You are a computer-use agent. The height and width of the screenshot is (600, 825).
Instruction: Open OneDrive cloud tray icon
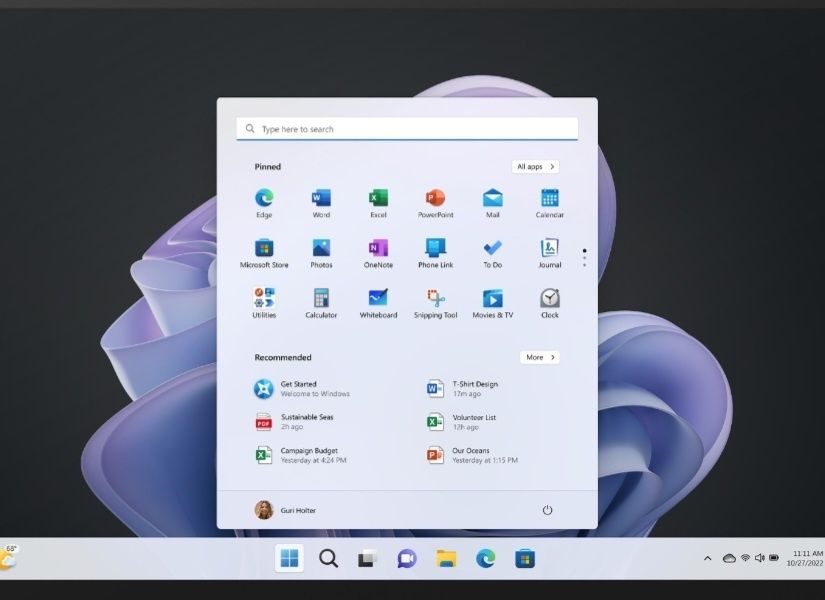click(x=729, y=558)
